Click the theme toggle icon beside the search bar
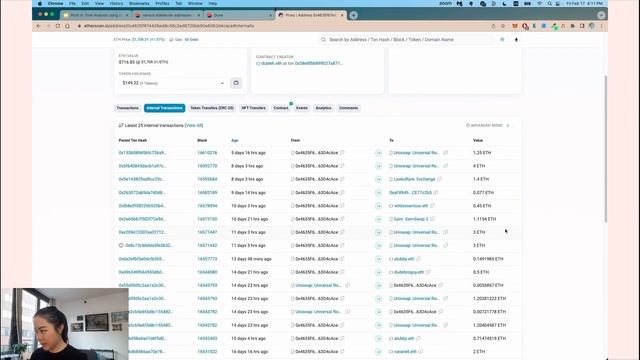 [x=502, y=40]
